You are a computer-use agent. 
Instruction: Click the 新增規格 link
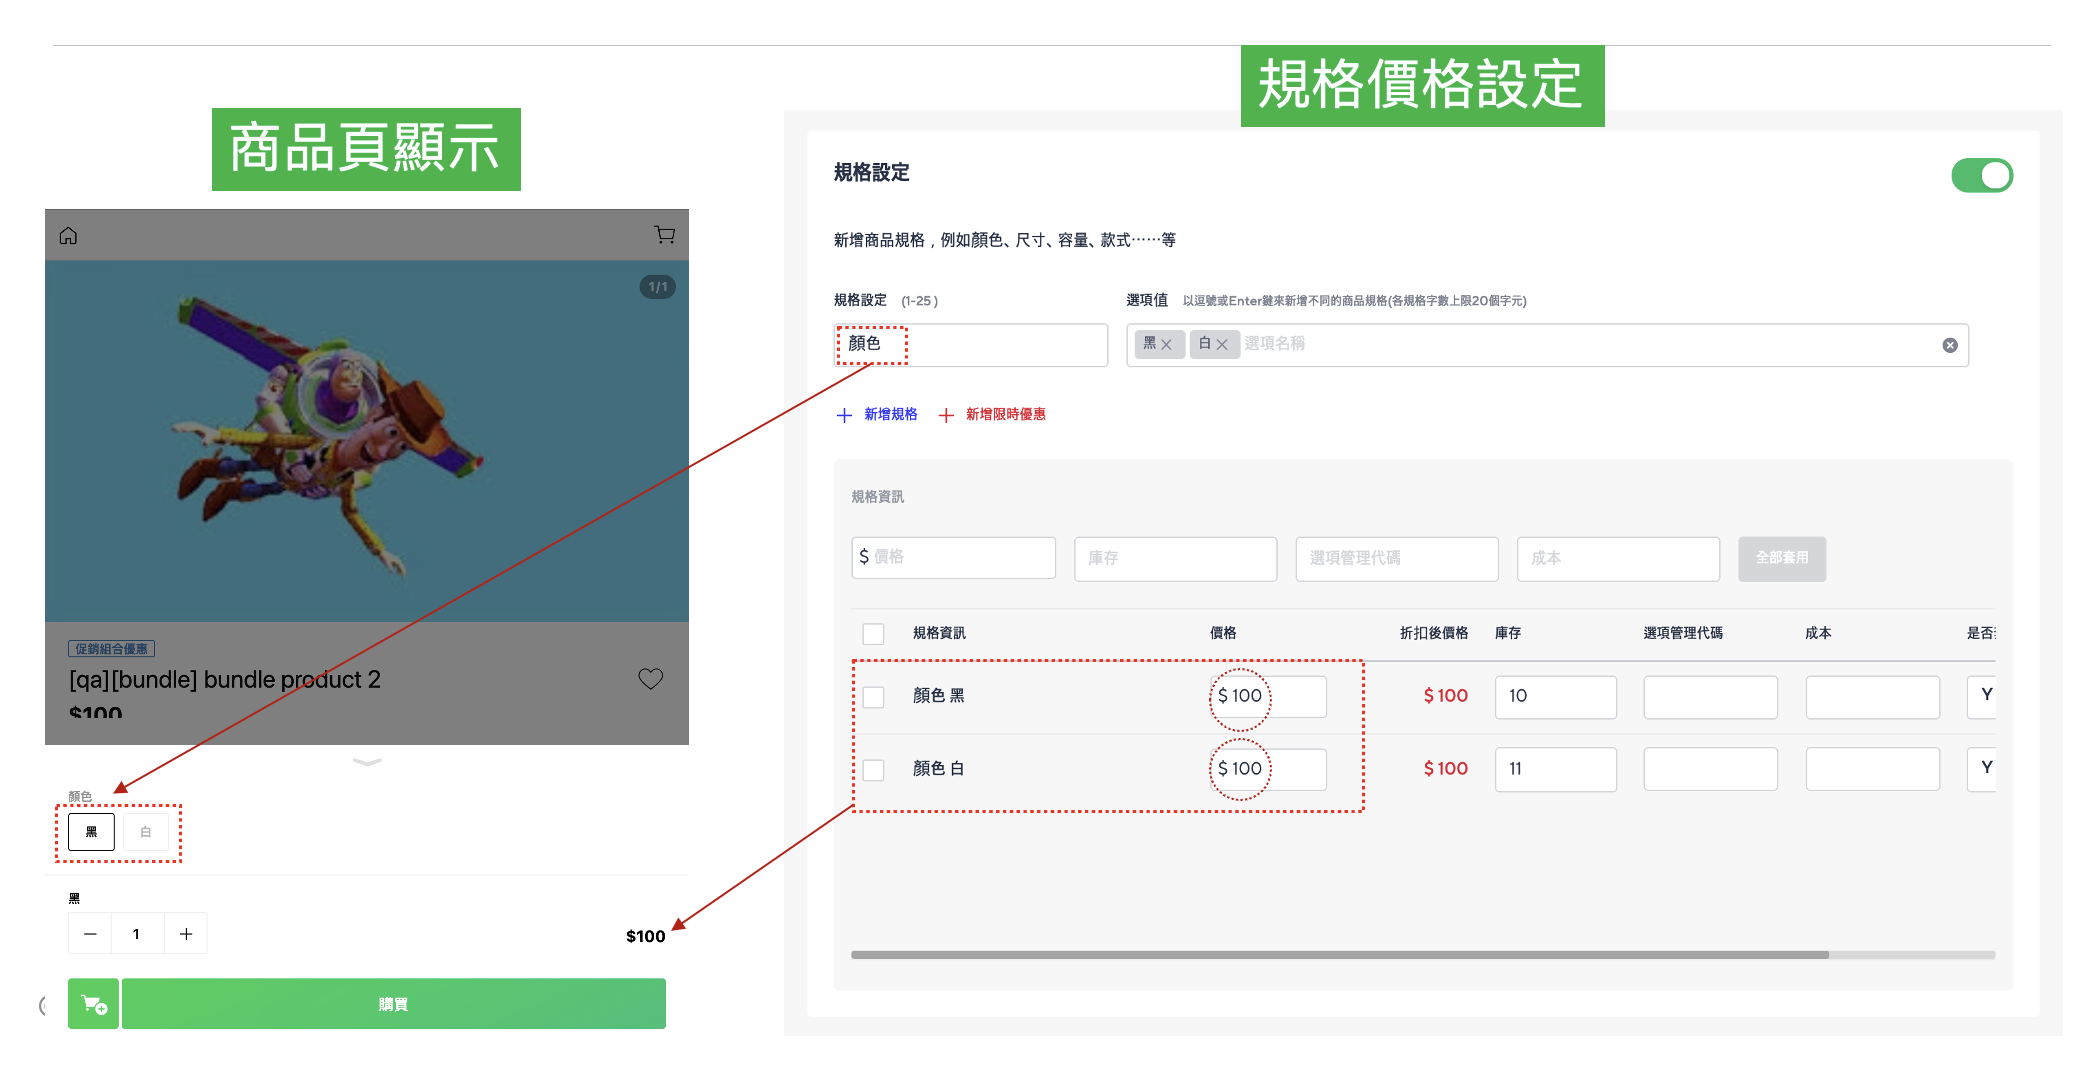point(889,414)
